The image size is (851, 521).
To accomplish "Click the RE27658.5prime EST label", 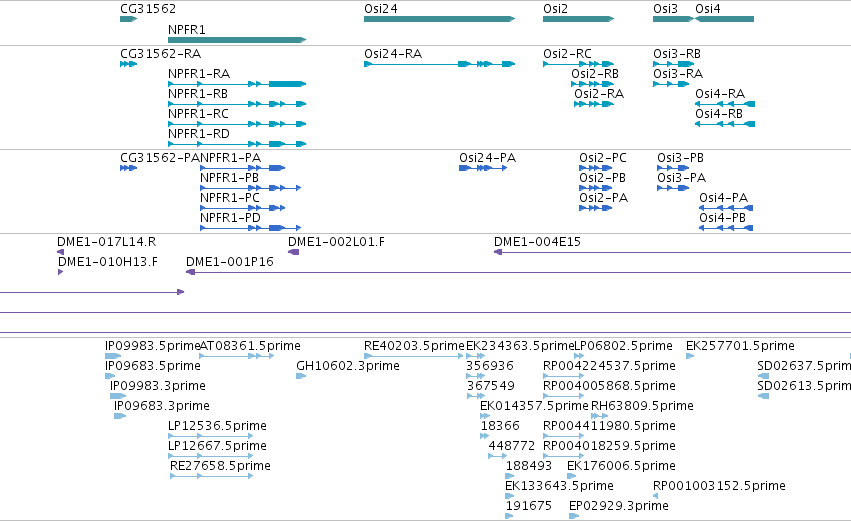I will [x=220, y=467].
